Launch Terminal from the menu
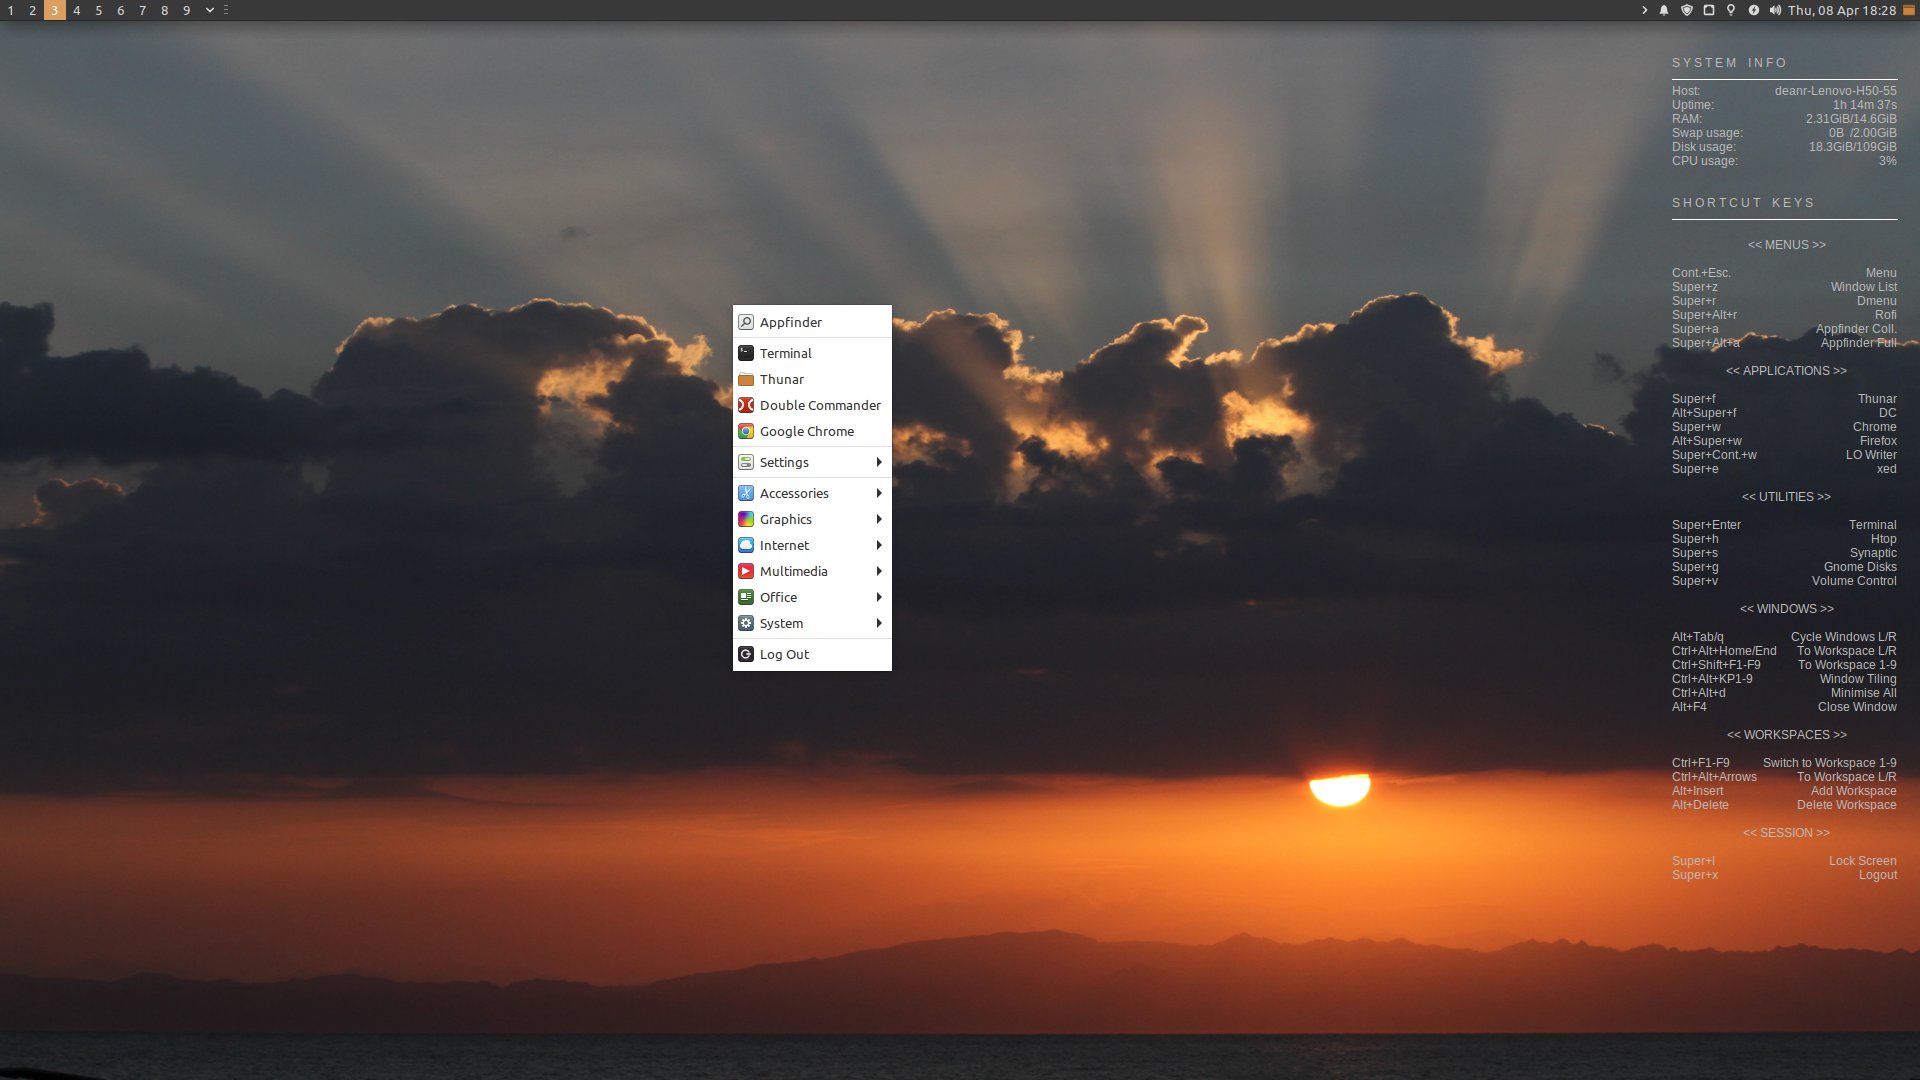Viewport: 1920px width, 1080px height. click(x=785, y=353)
